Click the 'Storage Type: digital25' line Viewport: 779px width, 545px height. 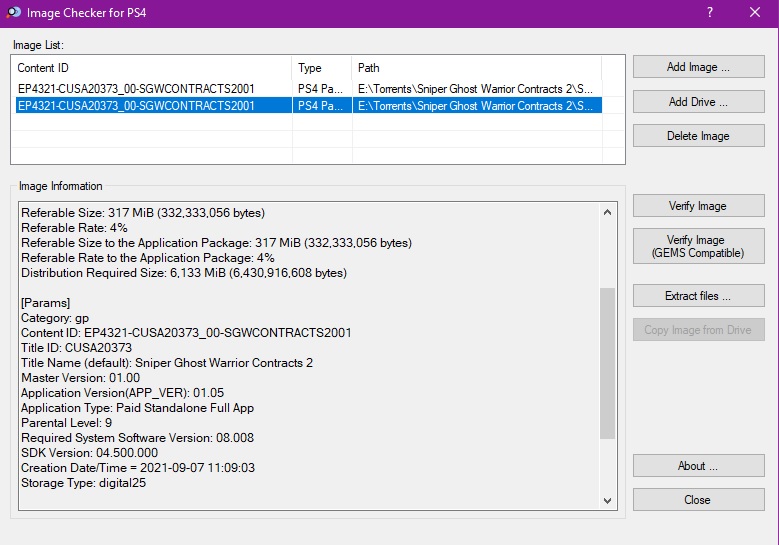83,482
